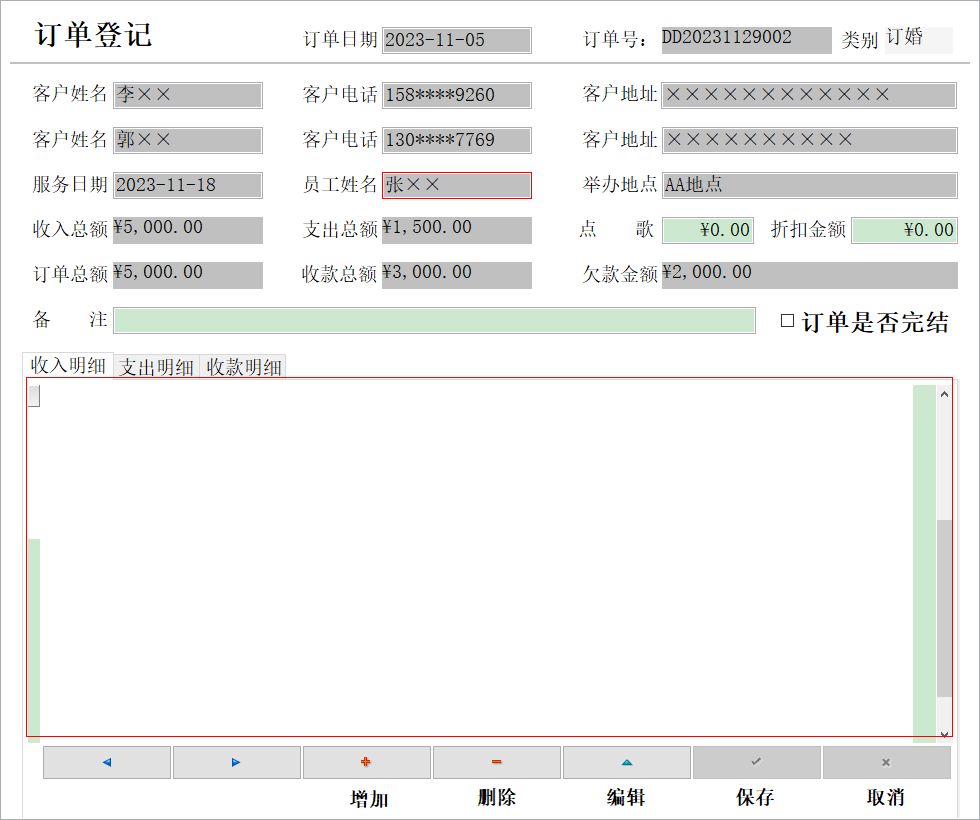Click the plus icon to add a record

coord(366,762)
